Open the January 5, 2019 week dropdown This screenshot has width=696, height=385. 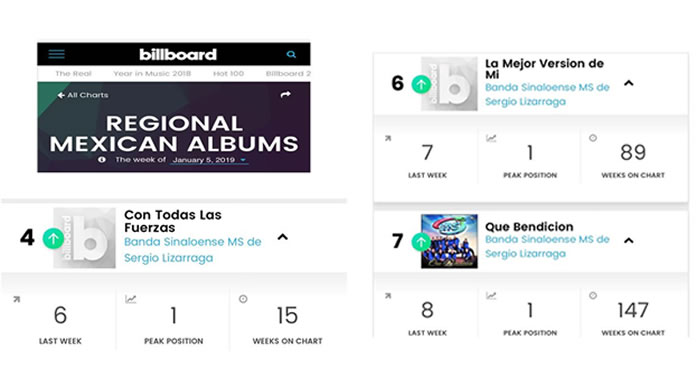tap(209, 160)
